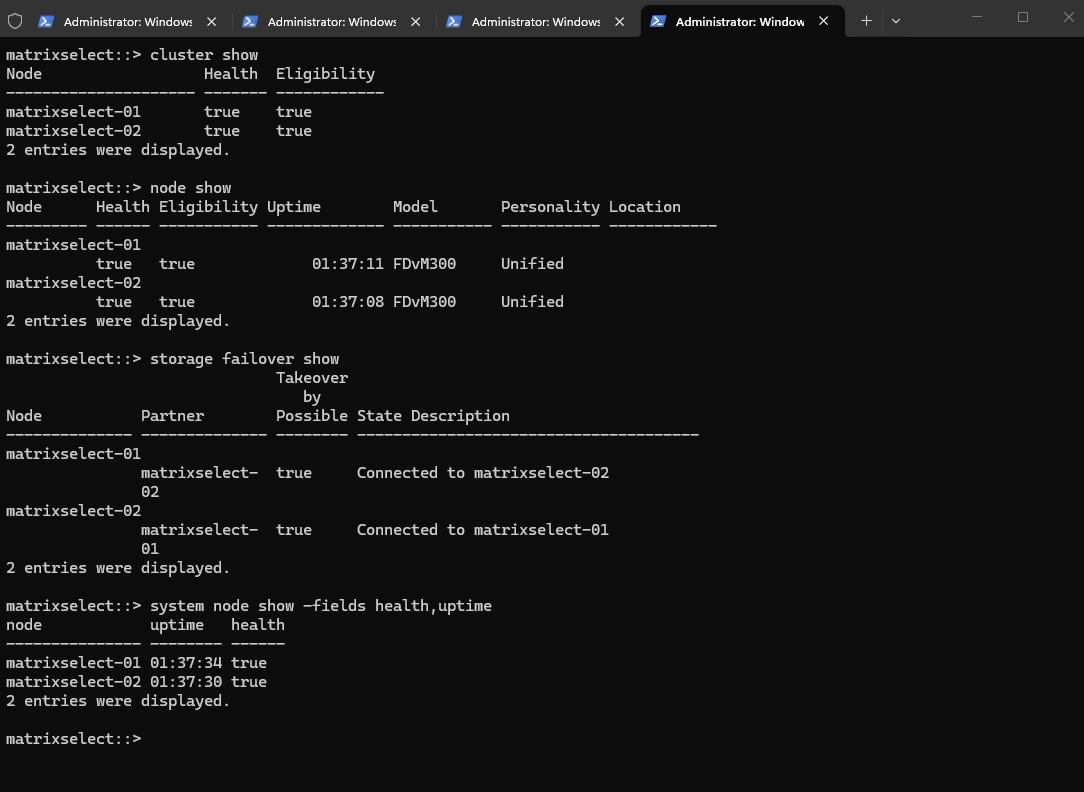Close the third Administrator terminal tab
Image resolution: width=1084 pixels, height=792 pixels.
pyautogui.click(x=619, y=21)
